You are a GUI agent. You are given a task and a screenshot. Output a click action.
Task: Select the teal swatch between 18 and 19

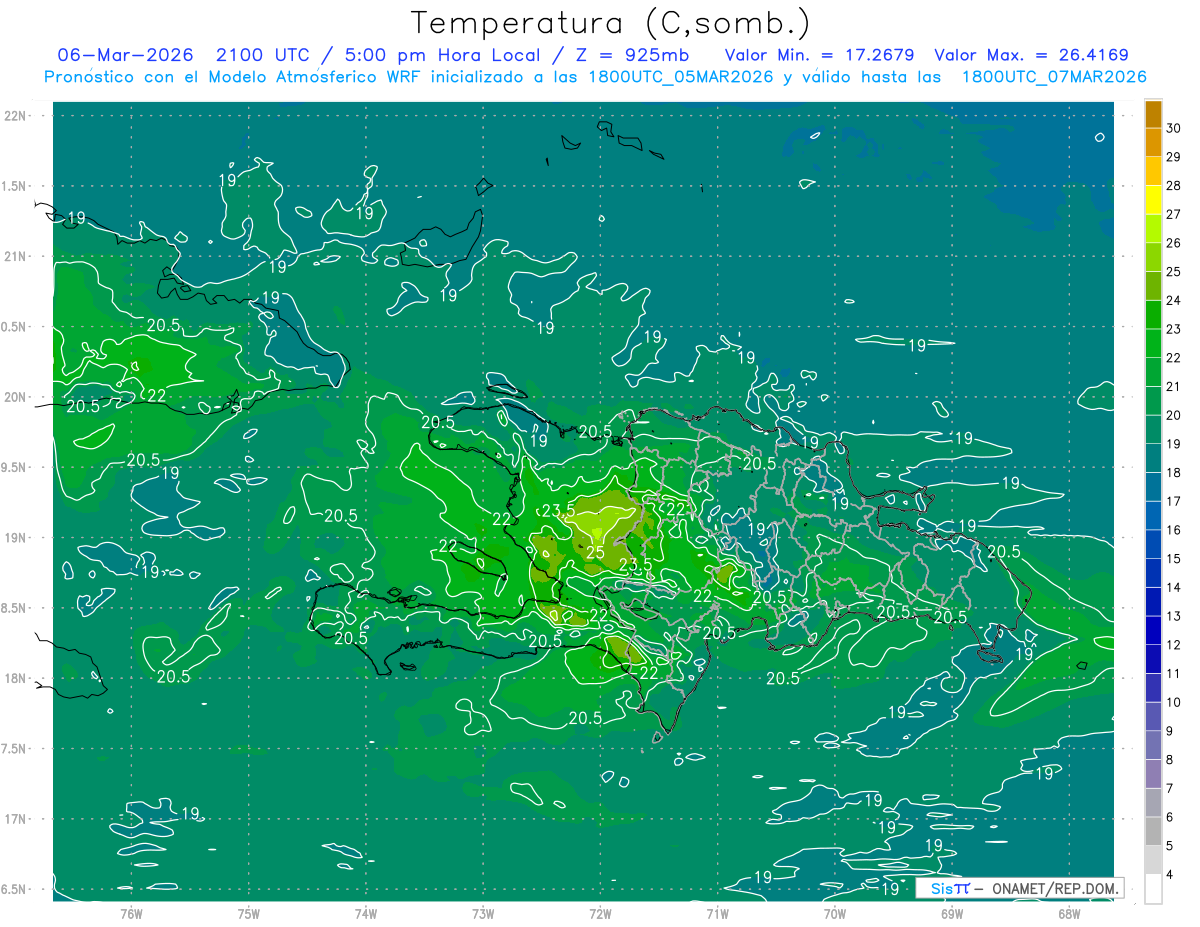coord(1153,459)
